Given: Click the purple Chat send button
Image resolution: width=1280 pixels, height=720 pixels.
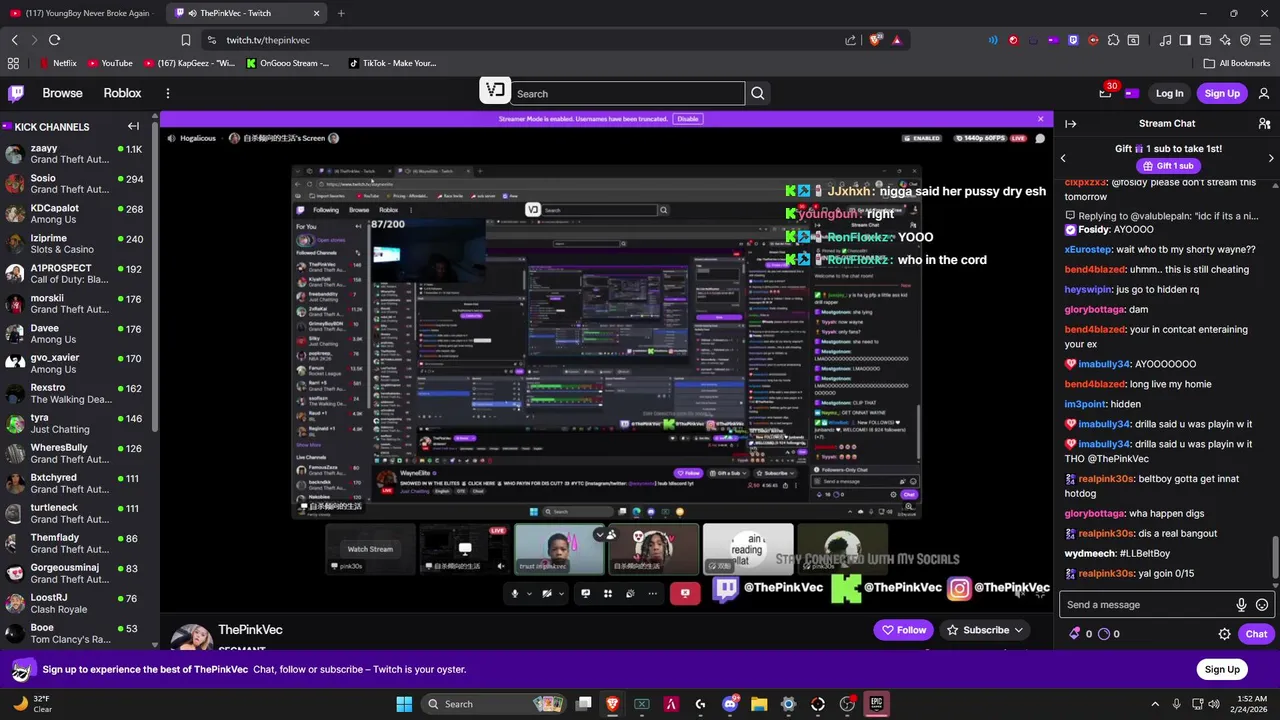Looking at the screenshot, I should pyautogui.click(x=1256, y=634).
